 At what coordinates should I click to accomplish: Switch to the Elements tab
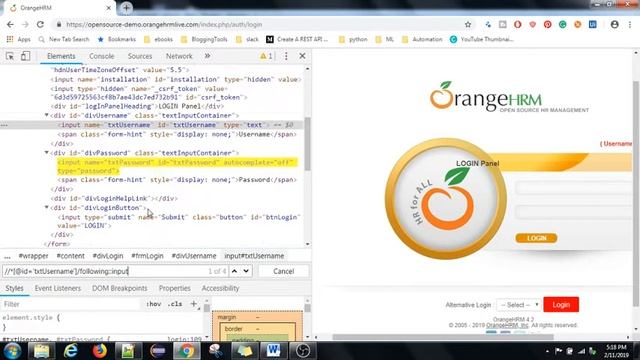(61, 56)
